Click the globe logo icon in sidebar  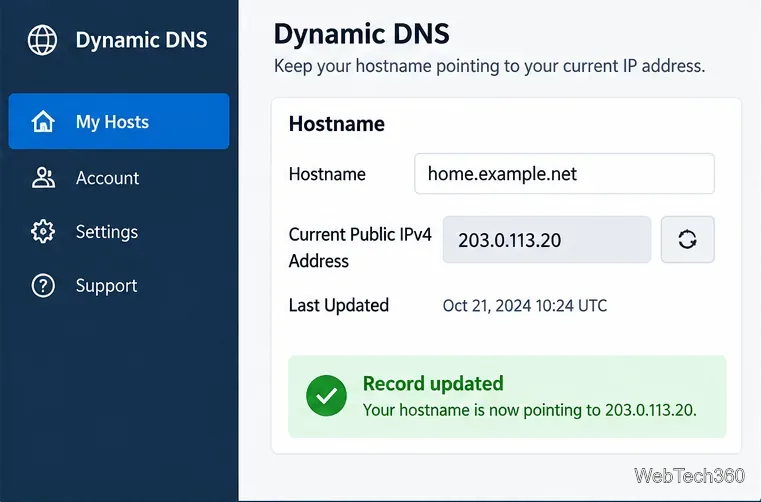coord(42,40)
